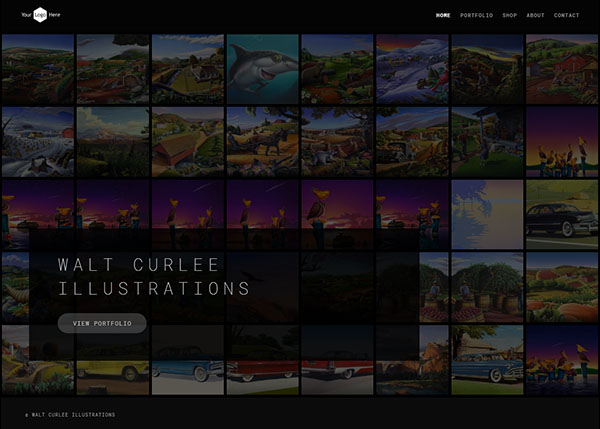Click the winter farm red barn thumbnail
The height and width of the screenshot is (429, 600).
[37, 141]
